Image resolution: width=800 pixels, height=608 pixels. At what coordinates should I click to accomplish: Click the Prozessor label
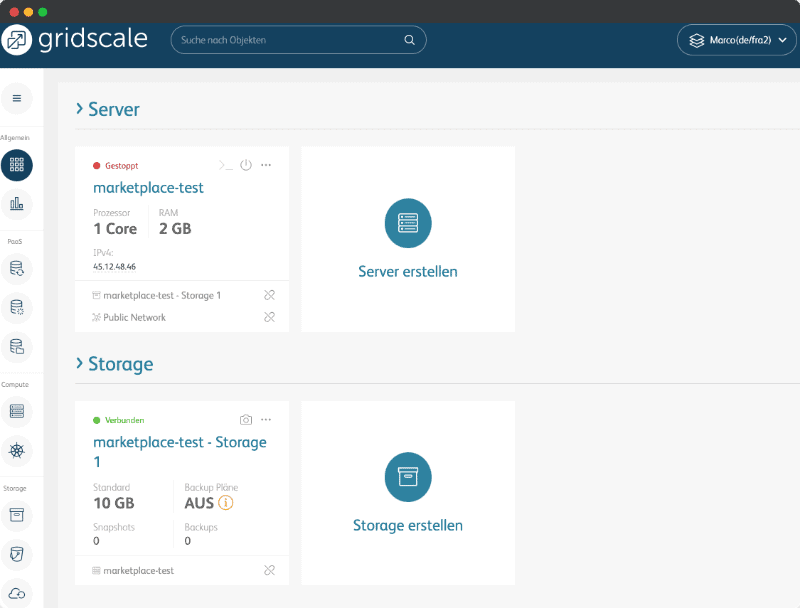112,213
